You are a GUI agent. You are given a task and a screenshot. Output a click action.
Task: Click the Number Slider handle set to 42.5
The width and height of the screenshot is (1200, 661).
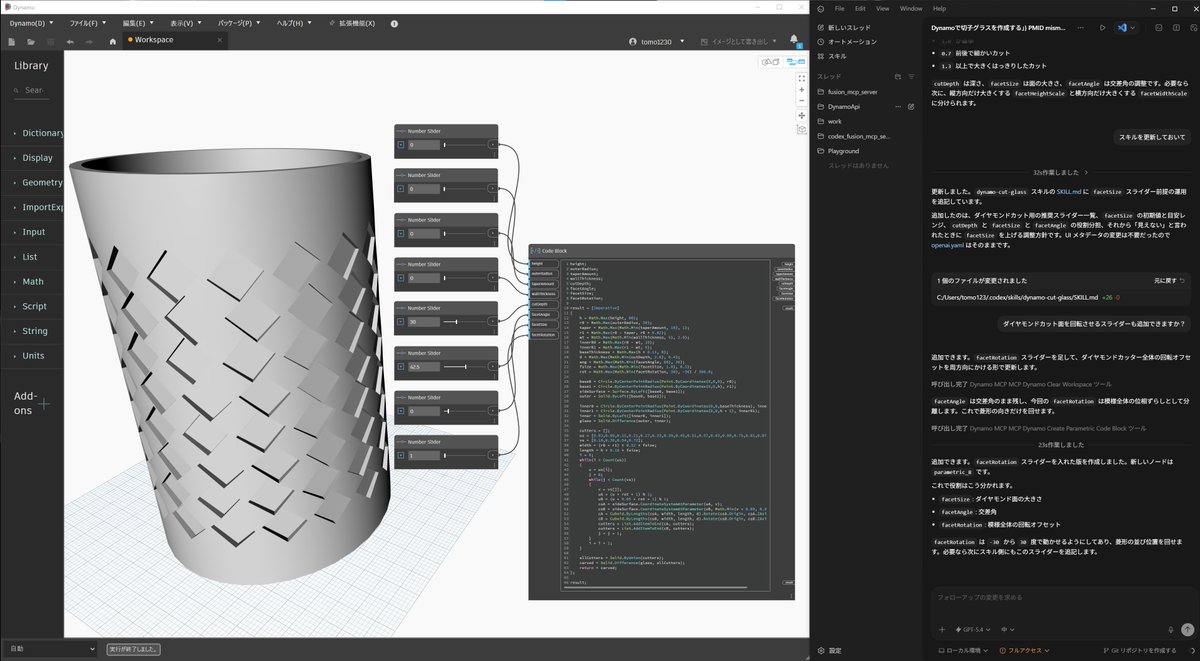(x=465, y=367)
